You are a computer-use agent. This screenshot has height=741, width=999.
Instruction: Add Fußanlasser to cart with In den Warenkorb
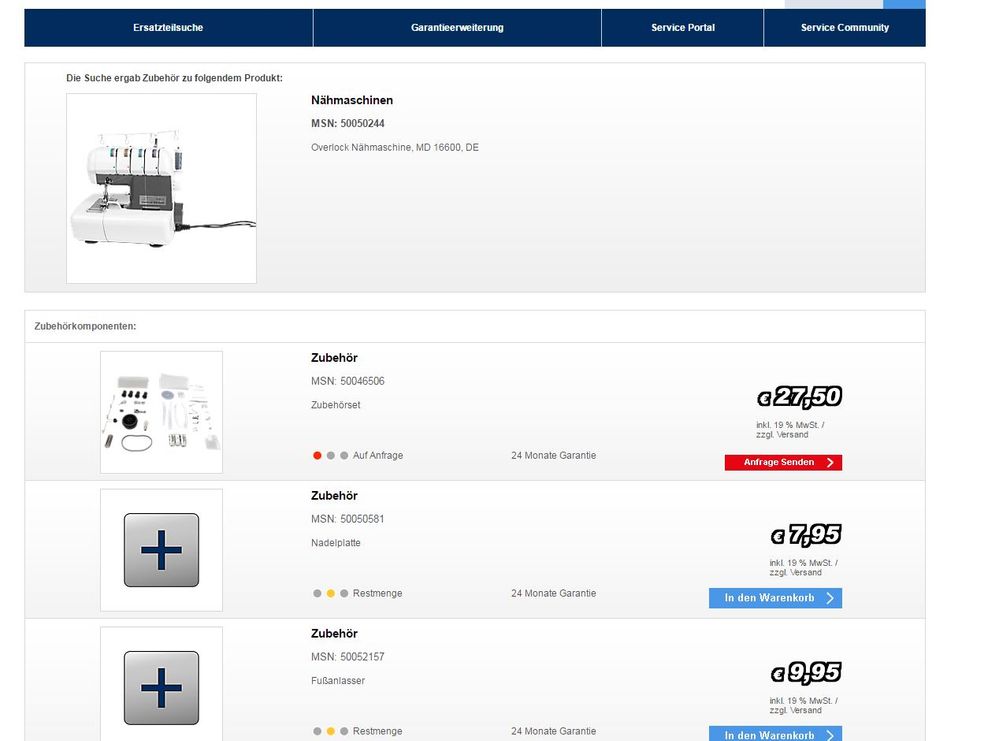(775, 734)
